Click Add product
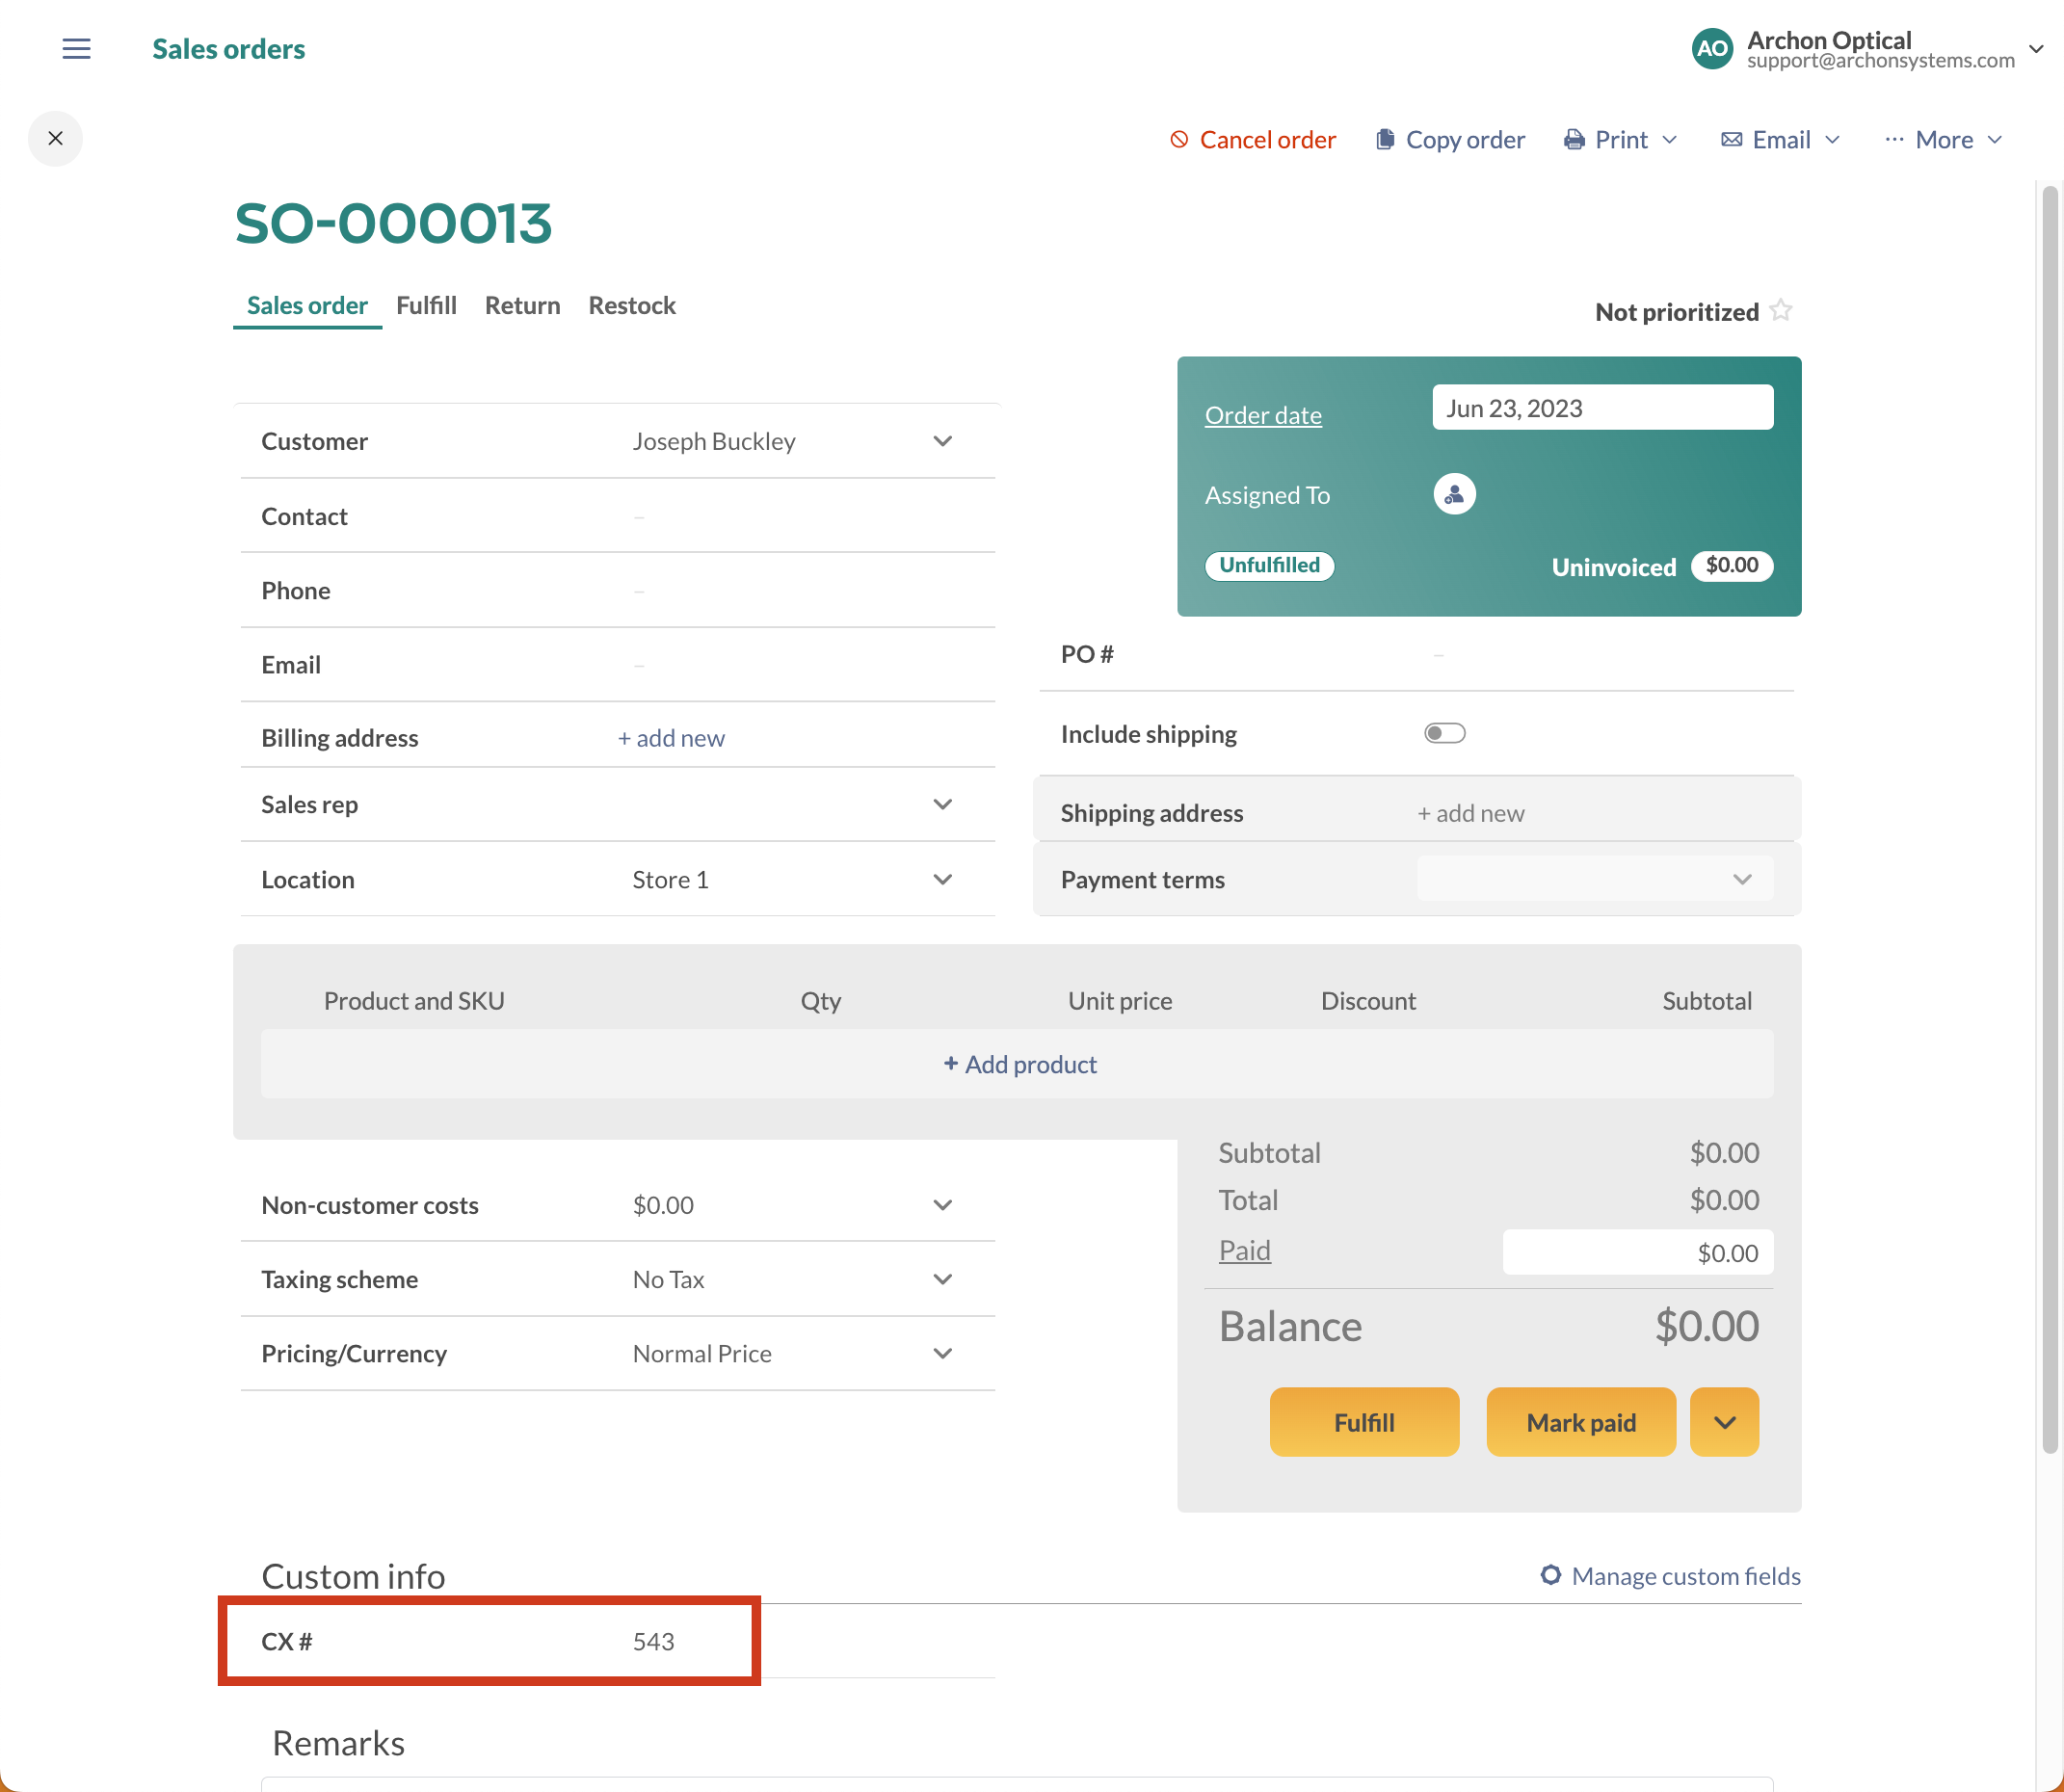2064x1792 pixels. pos(1019,1064)
